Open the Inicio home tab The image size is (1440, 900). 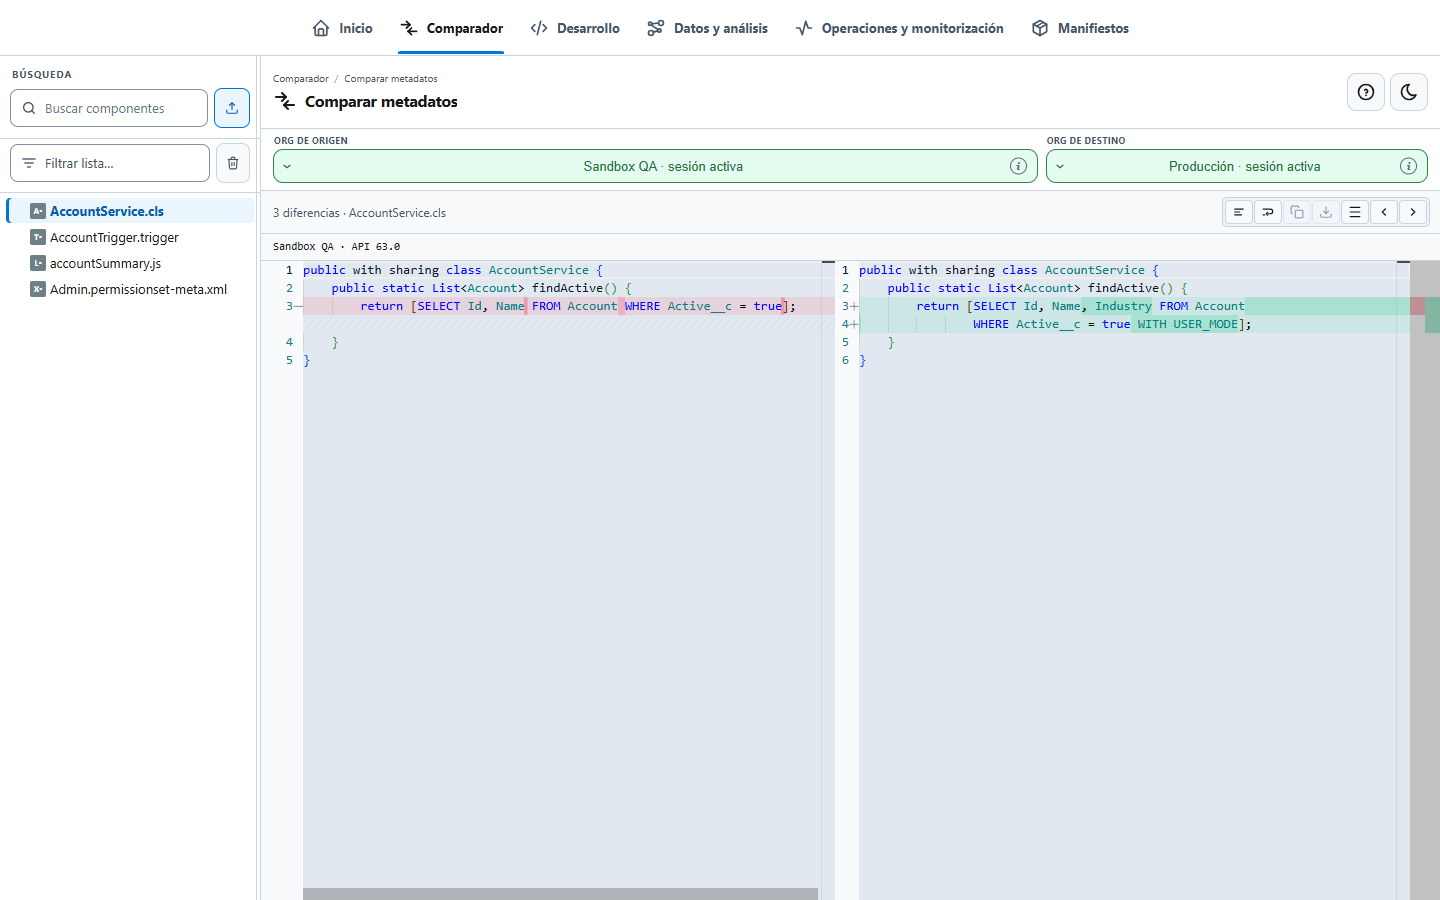click(342, 28)
